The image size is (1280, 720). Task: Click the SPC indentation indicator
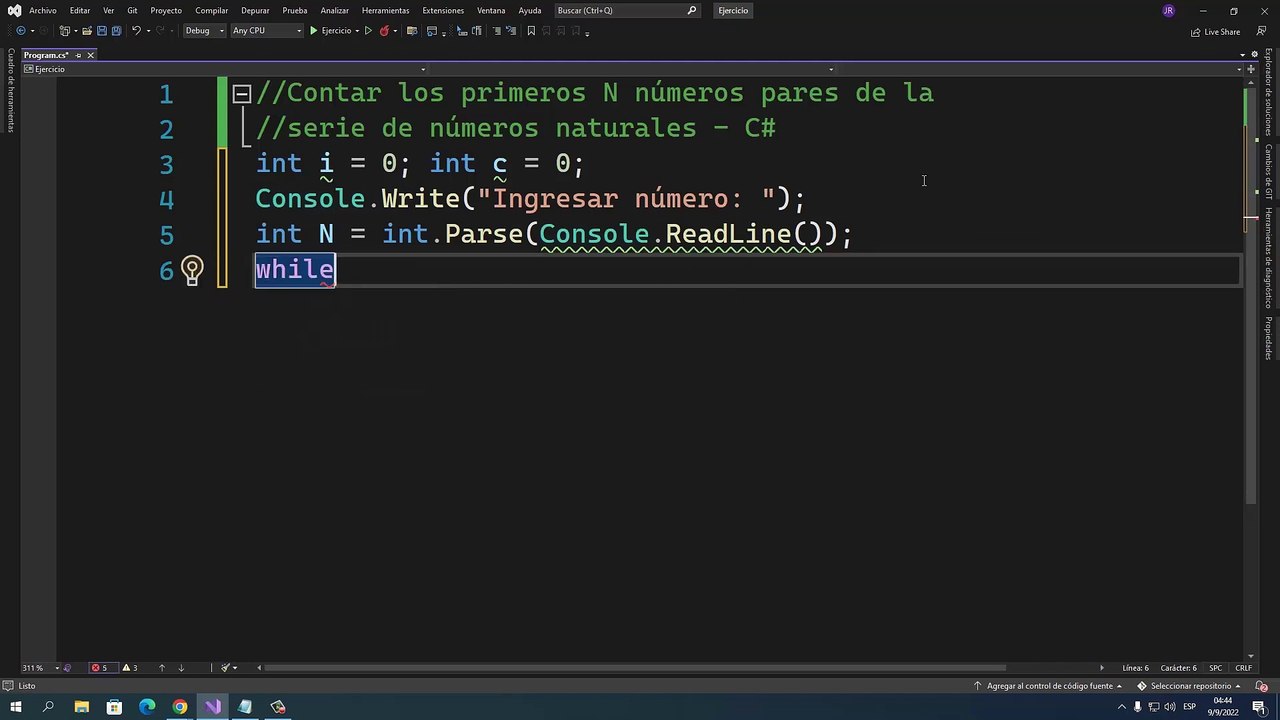pos(1216,668)
